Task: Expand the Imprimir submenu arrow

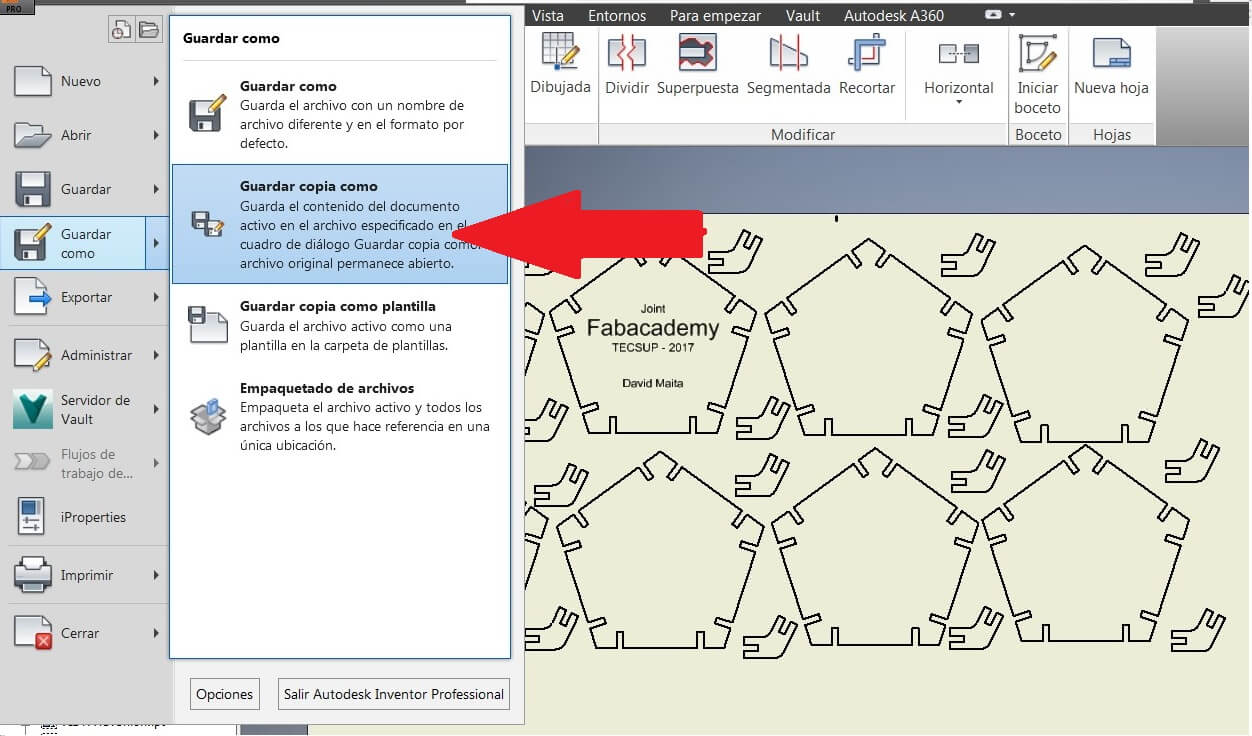Action: tap(156, 575)
